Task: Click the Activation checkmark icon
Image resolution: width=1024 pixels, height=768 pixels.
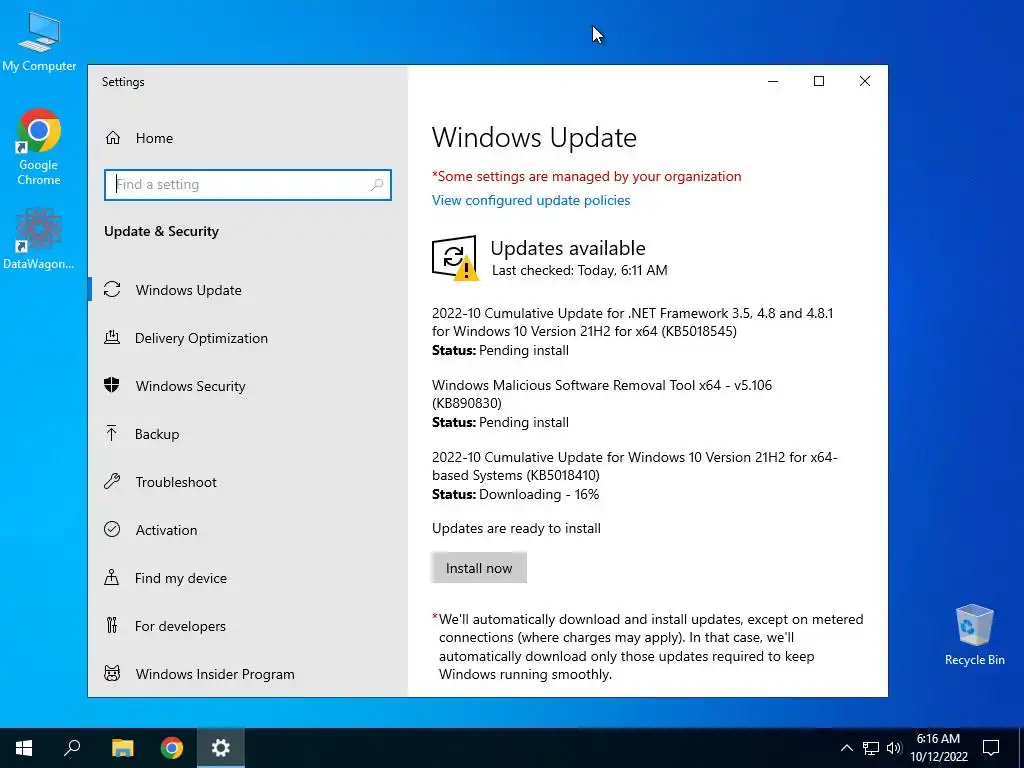Action: coord(112,530)
